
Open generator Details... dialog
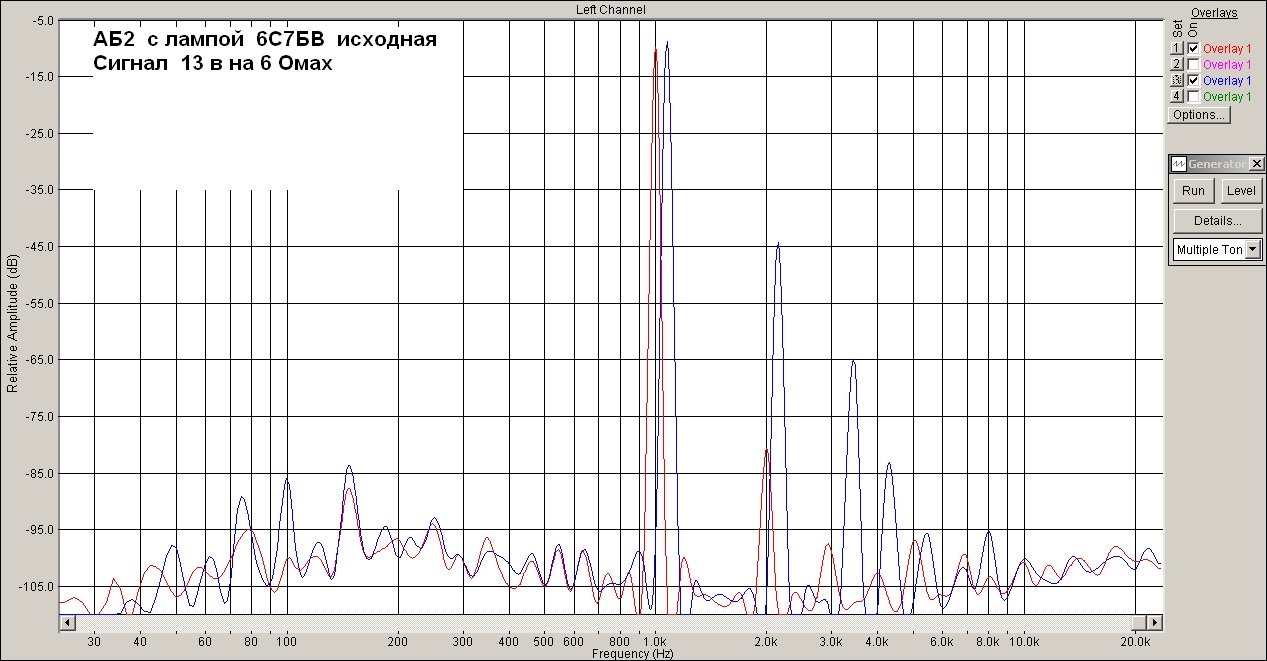pos(1217,221)
